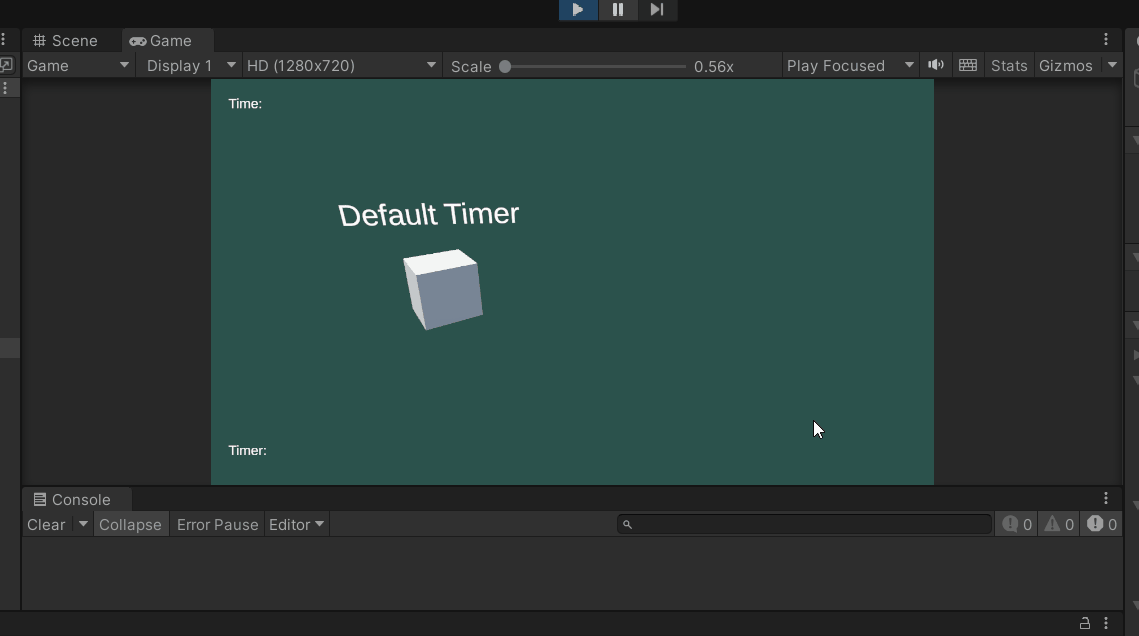Open the Game view mode dropdown

tap(78, 66)
